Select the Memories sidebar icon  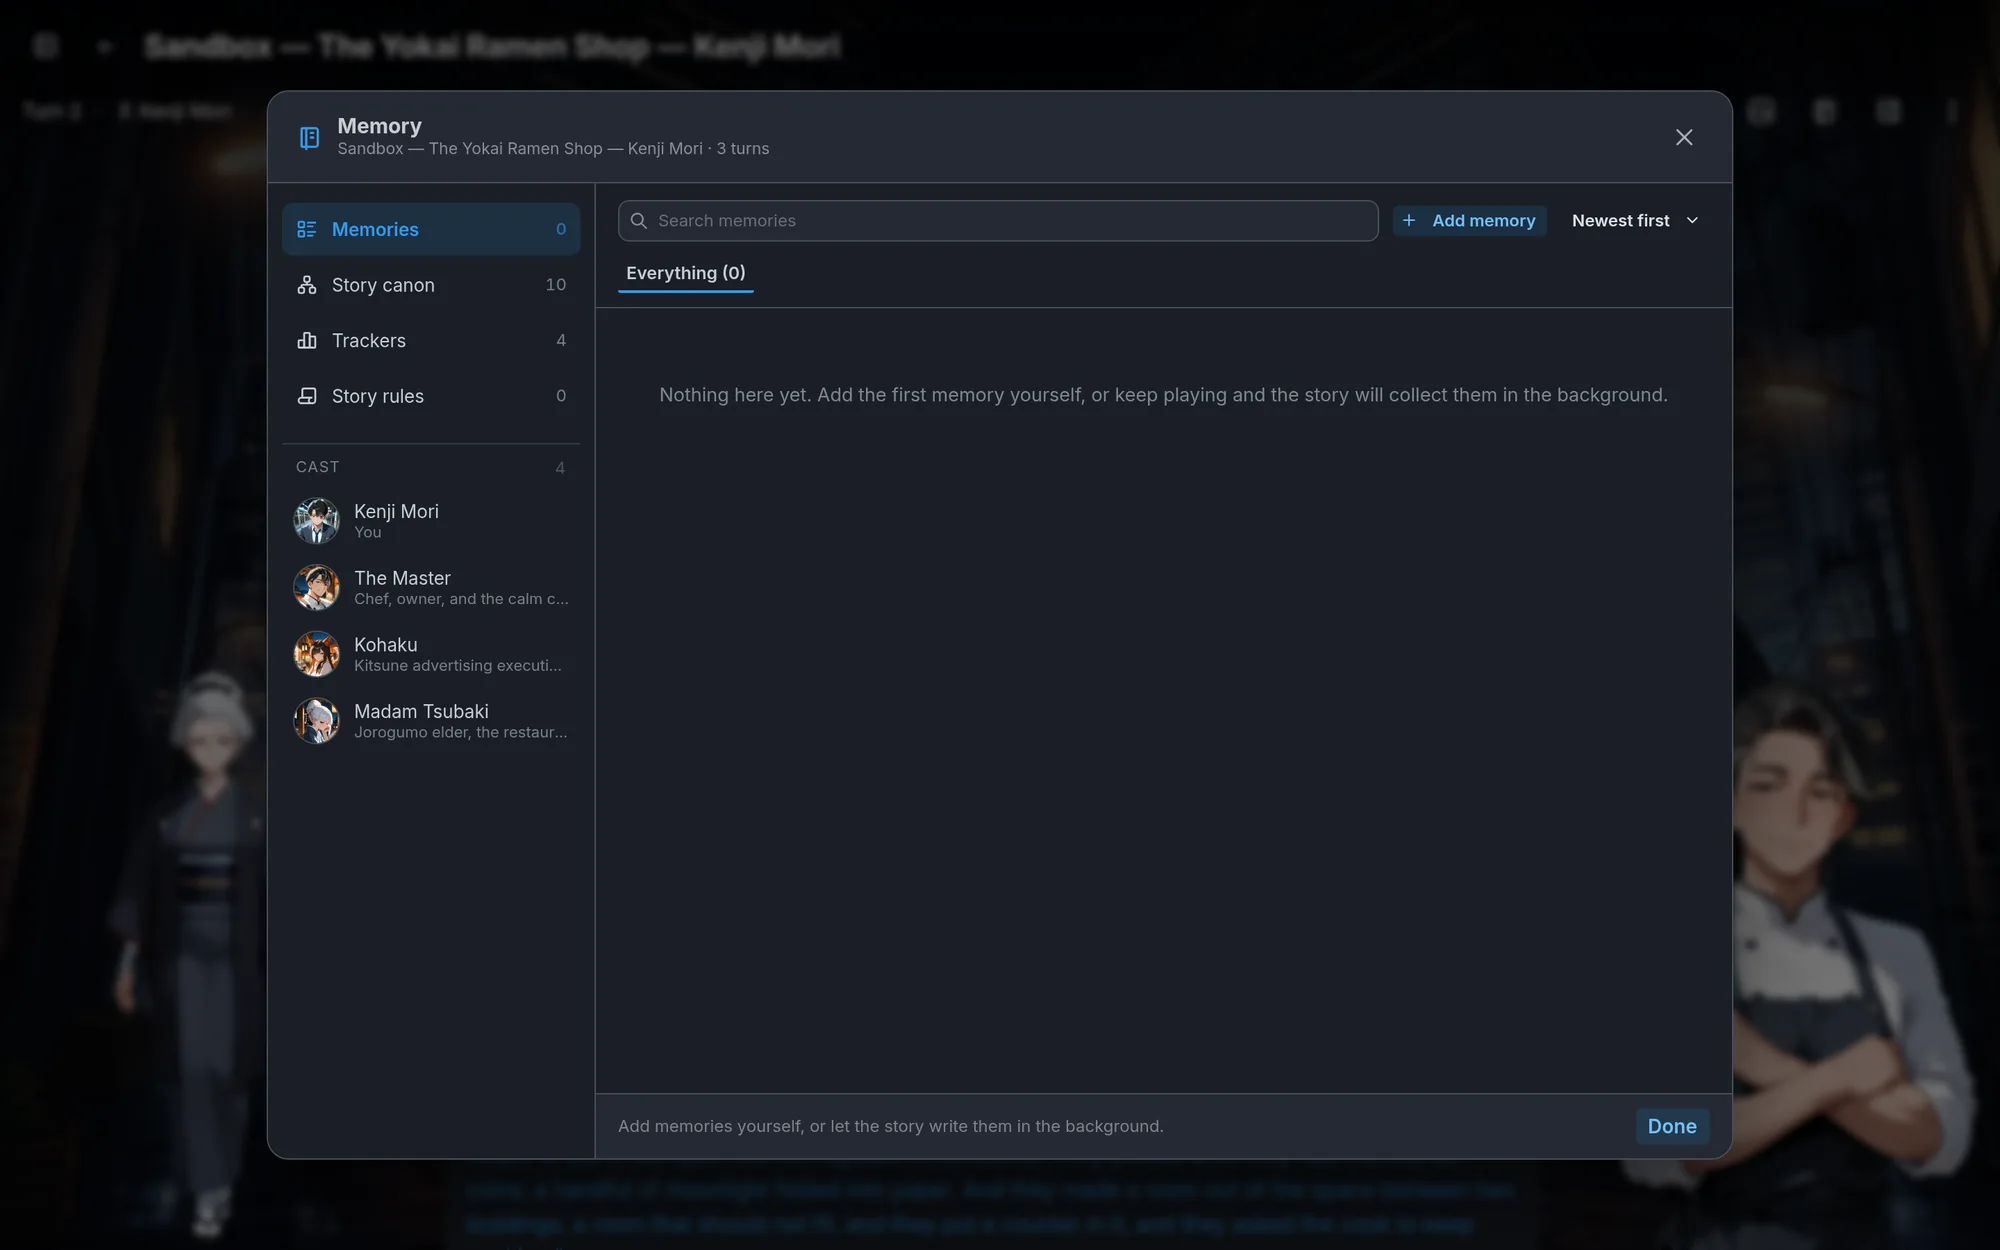307,229
